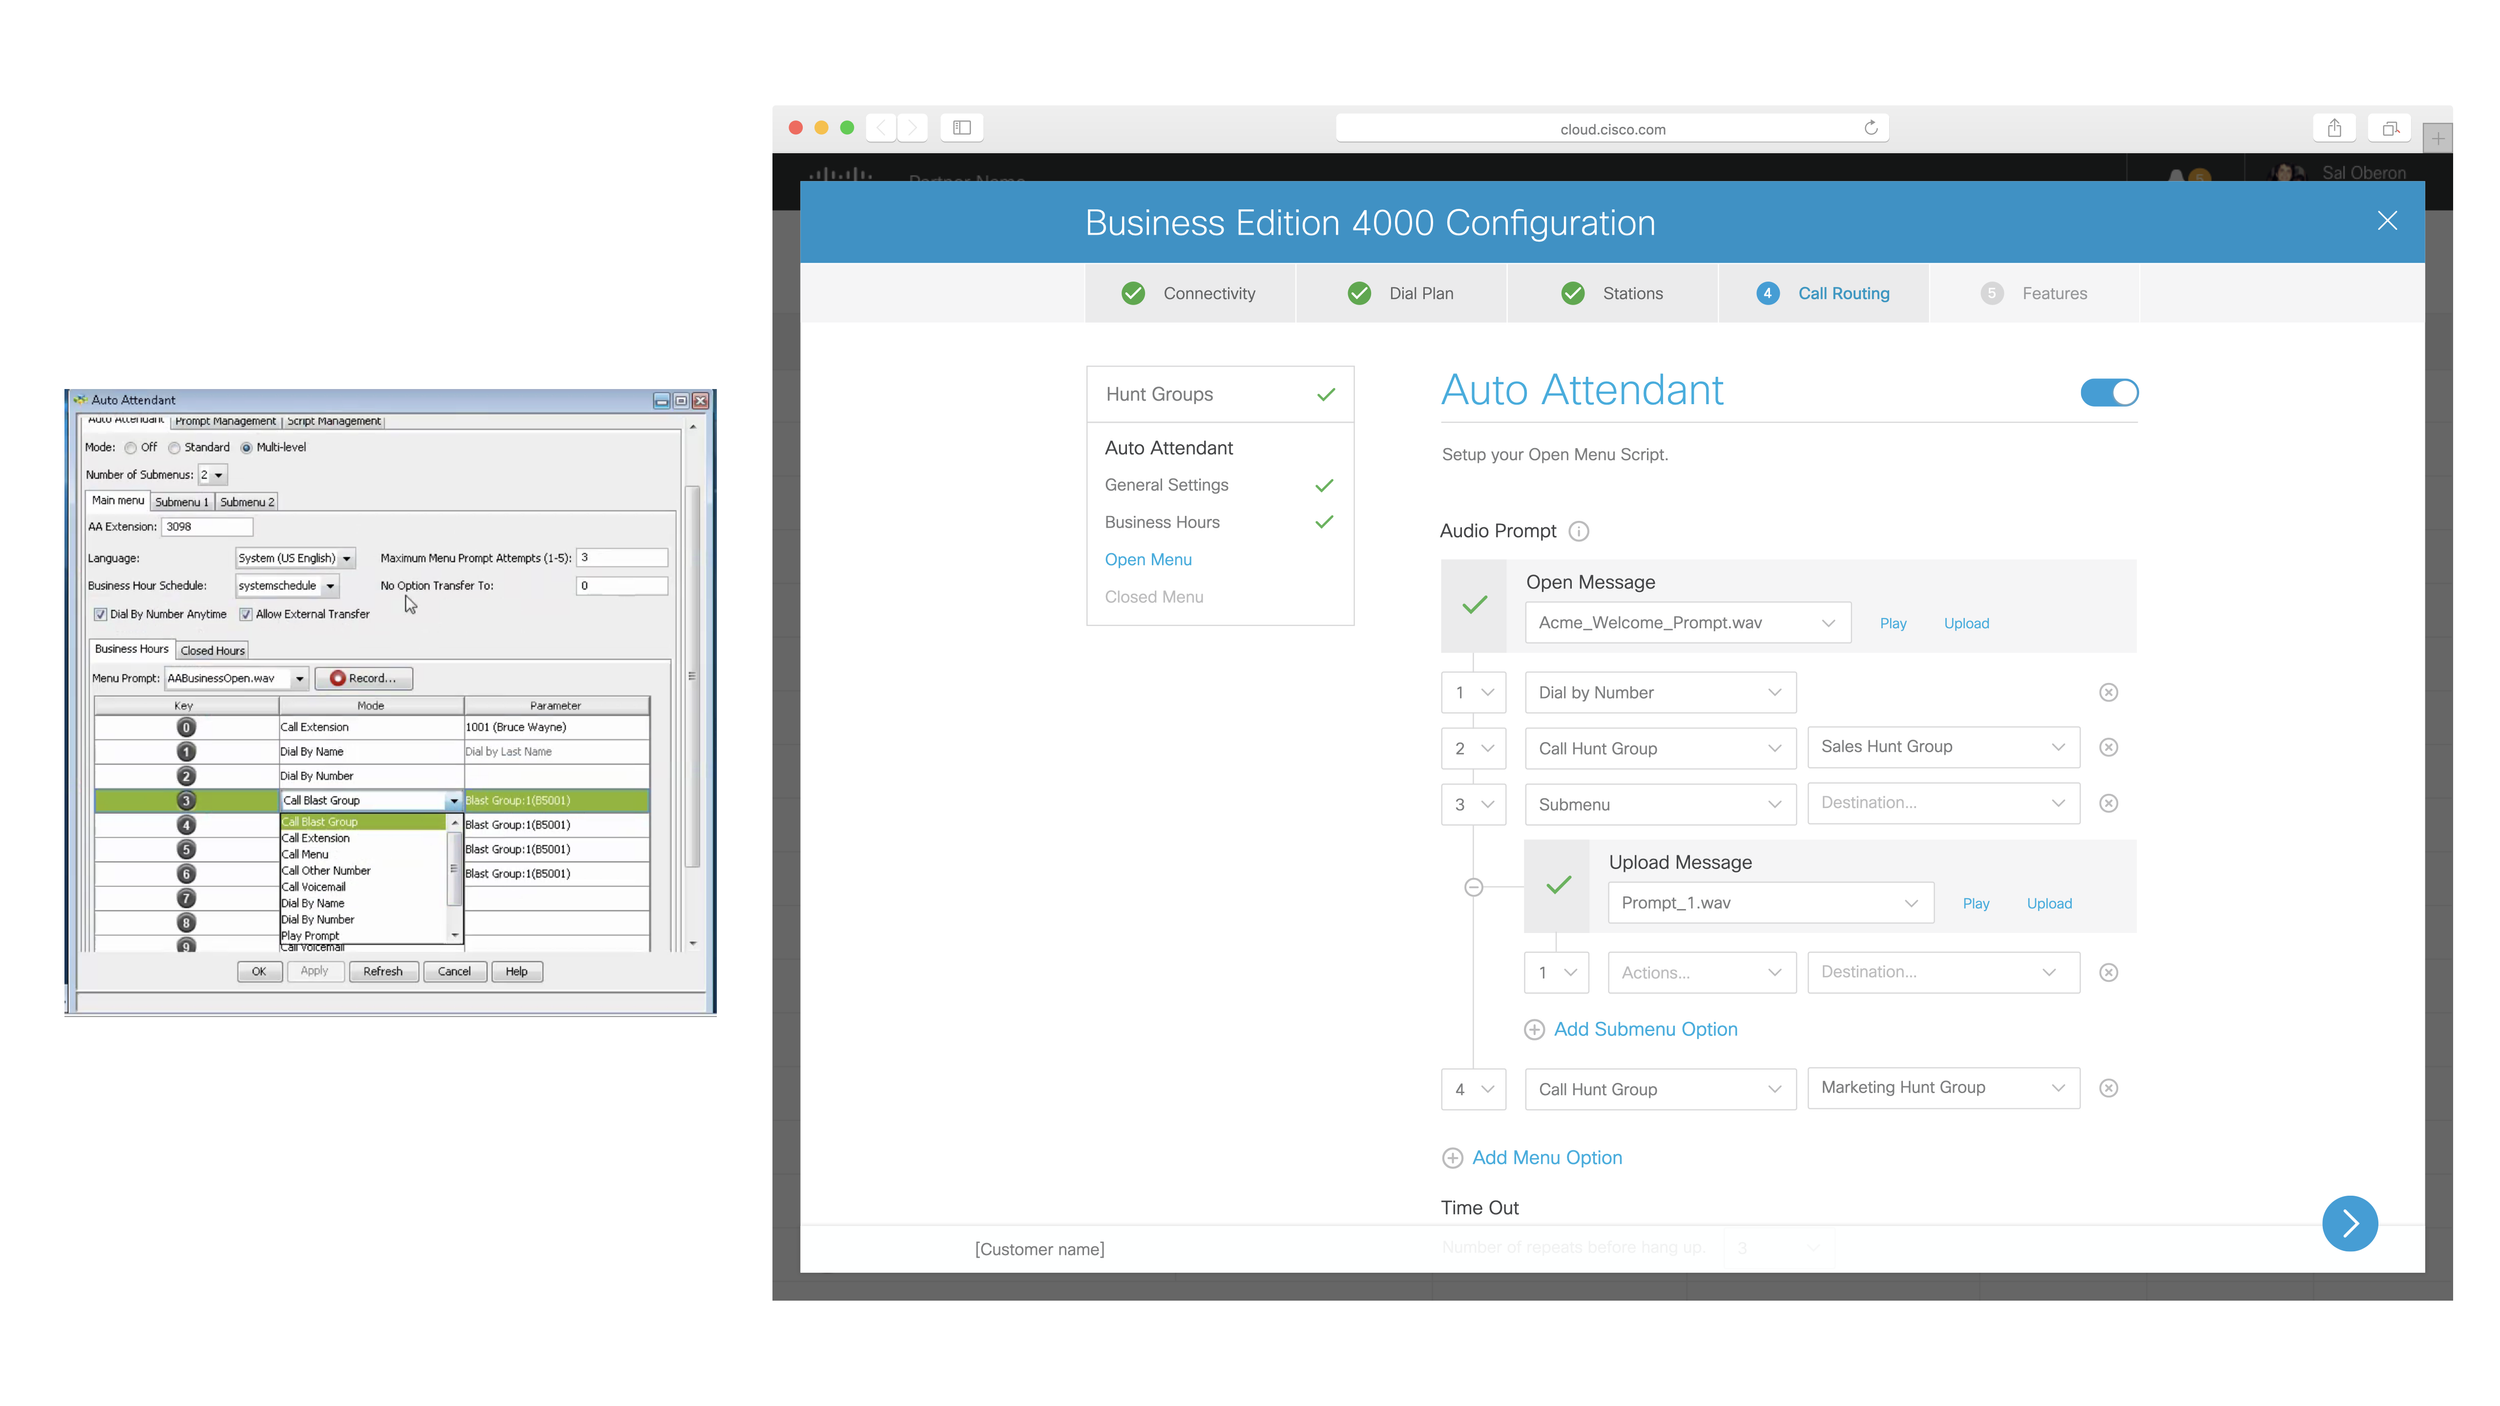This screenshot has height=1406, width=2500.
Task: Remove the Dial by Number menu option
Action: [2108, 692]
